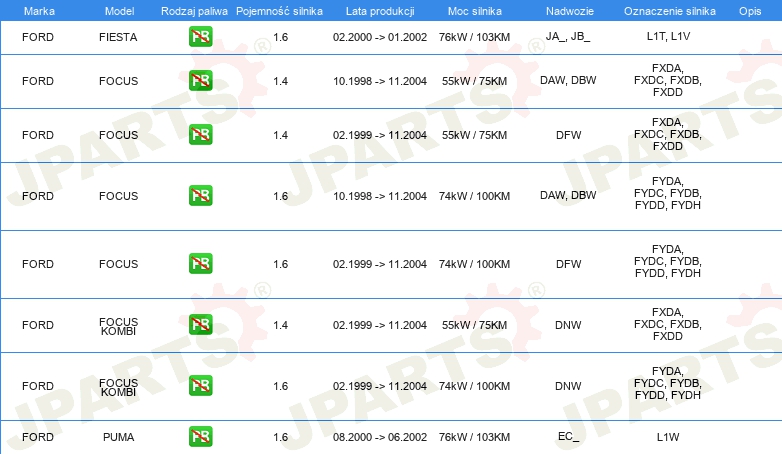782x454 pixels.
Task: Click 10.1998 -> 11.2004 in FOCUS 1.6 row
Action: [x=380, y=197]
